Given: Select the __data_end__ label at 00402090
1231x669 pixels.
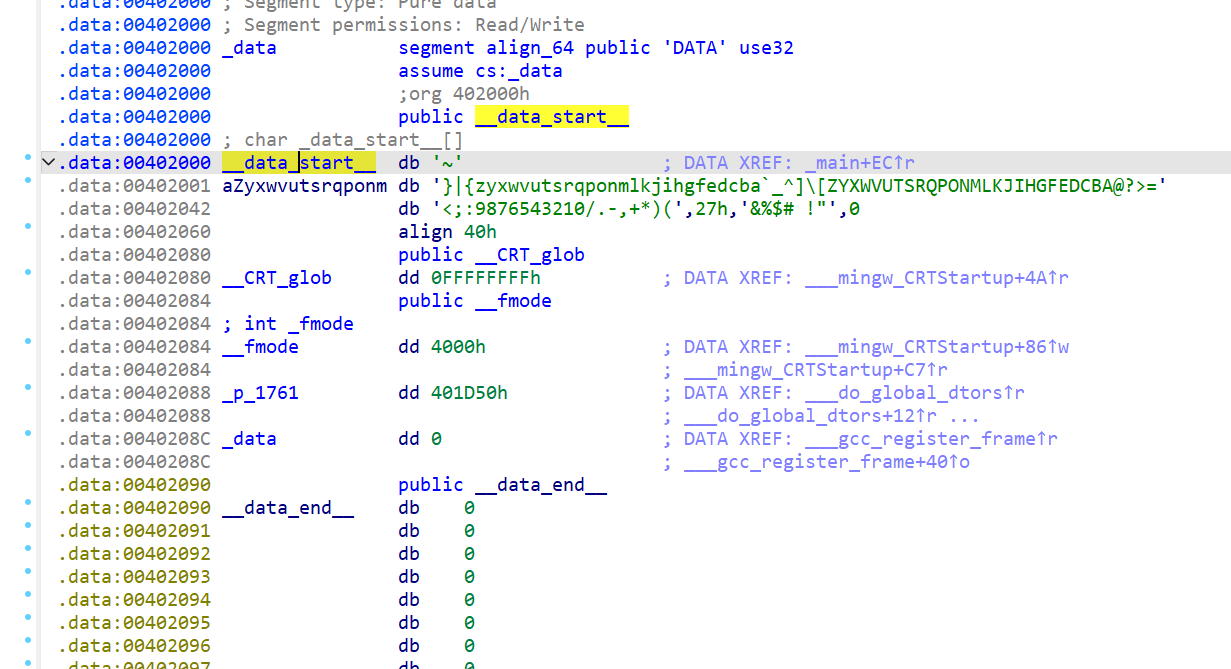Looking at the screenshot, I should coord(287,508).
